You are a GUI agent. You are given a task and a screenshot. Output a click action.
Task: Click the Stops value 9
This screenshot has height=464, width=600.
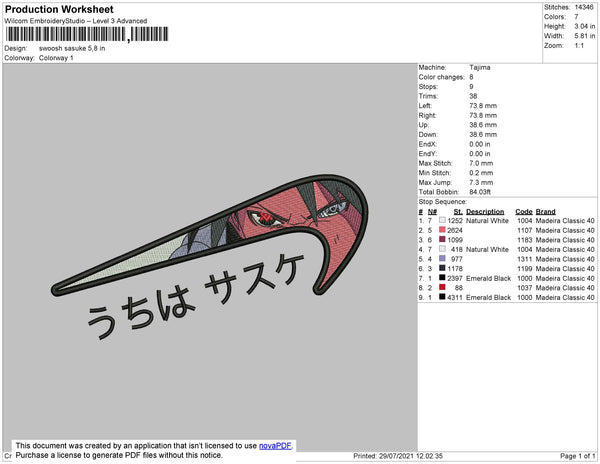[x=471, y=86]
